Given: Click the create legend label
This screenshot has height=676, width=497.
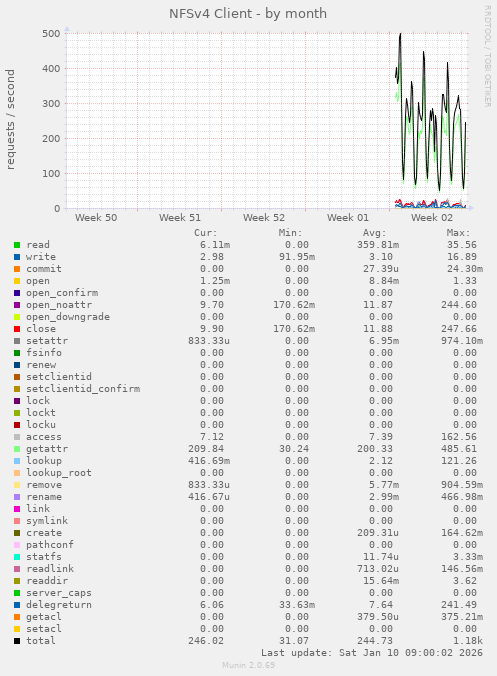Looking at the screenshot, I should coord(44,533).
